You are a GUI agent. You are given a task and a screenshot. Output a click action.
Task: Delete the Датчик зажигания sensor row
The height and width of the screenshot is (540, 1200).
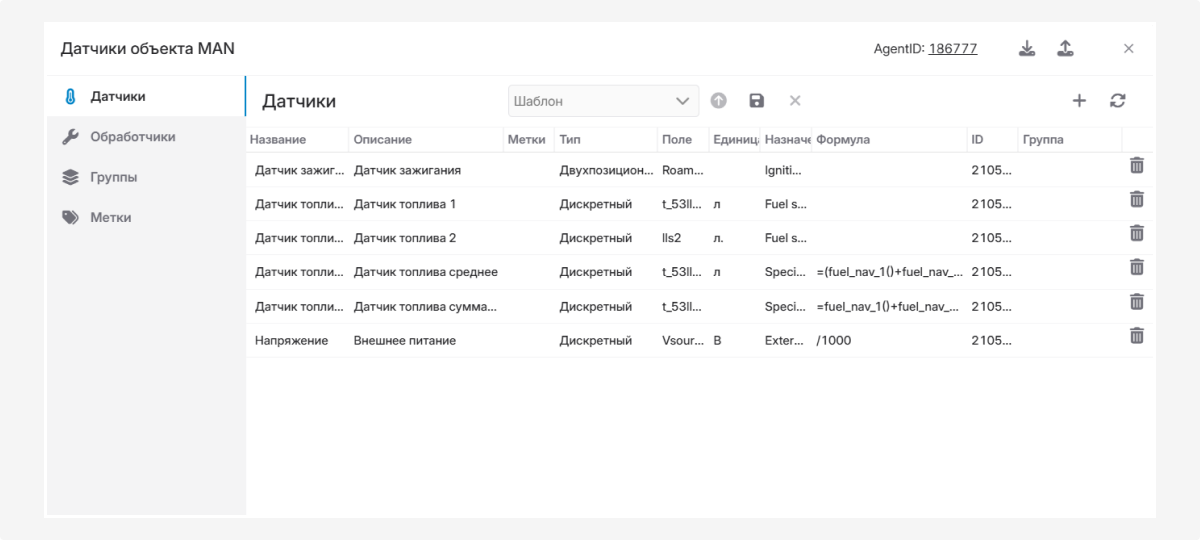click(x=1136, y=166)
